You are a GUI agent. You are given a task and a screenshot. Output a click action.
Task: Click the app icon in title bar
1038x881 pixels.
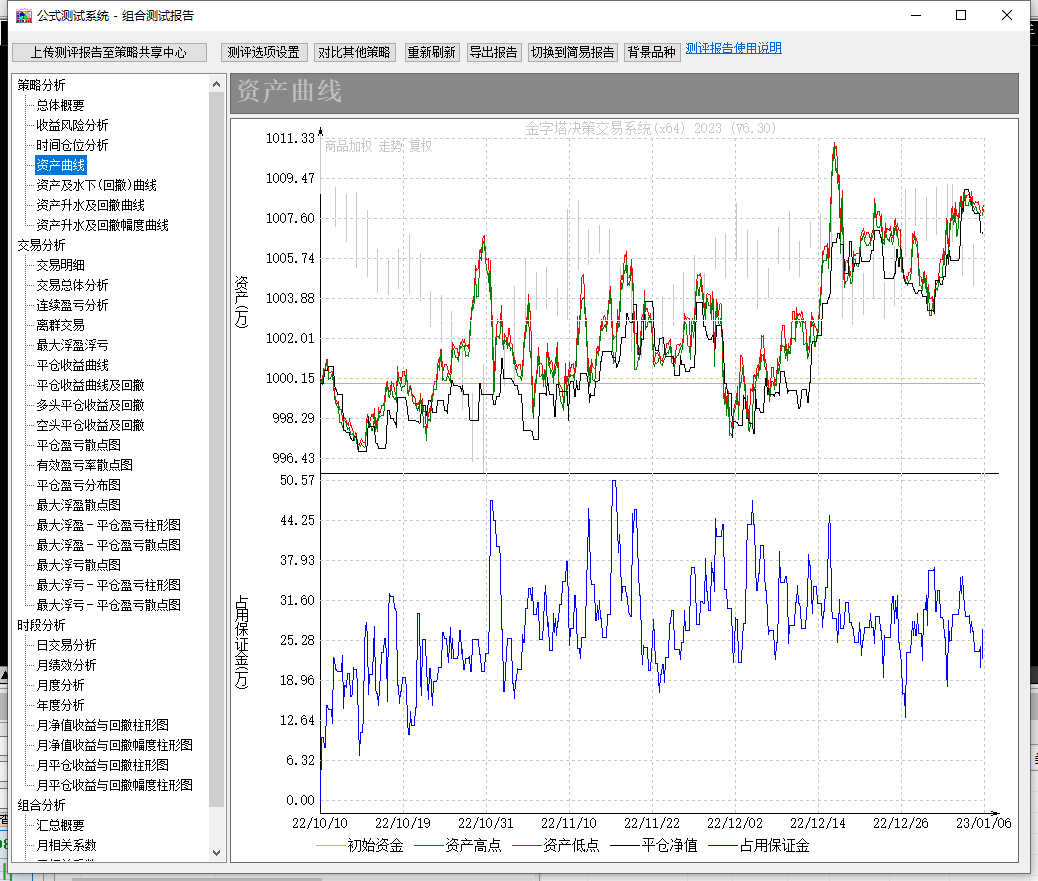24,15
